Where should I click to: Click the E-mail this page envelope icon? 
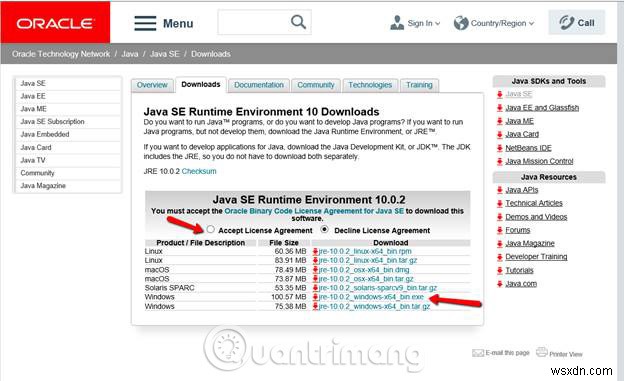tap(478, 353)
